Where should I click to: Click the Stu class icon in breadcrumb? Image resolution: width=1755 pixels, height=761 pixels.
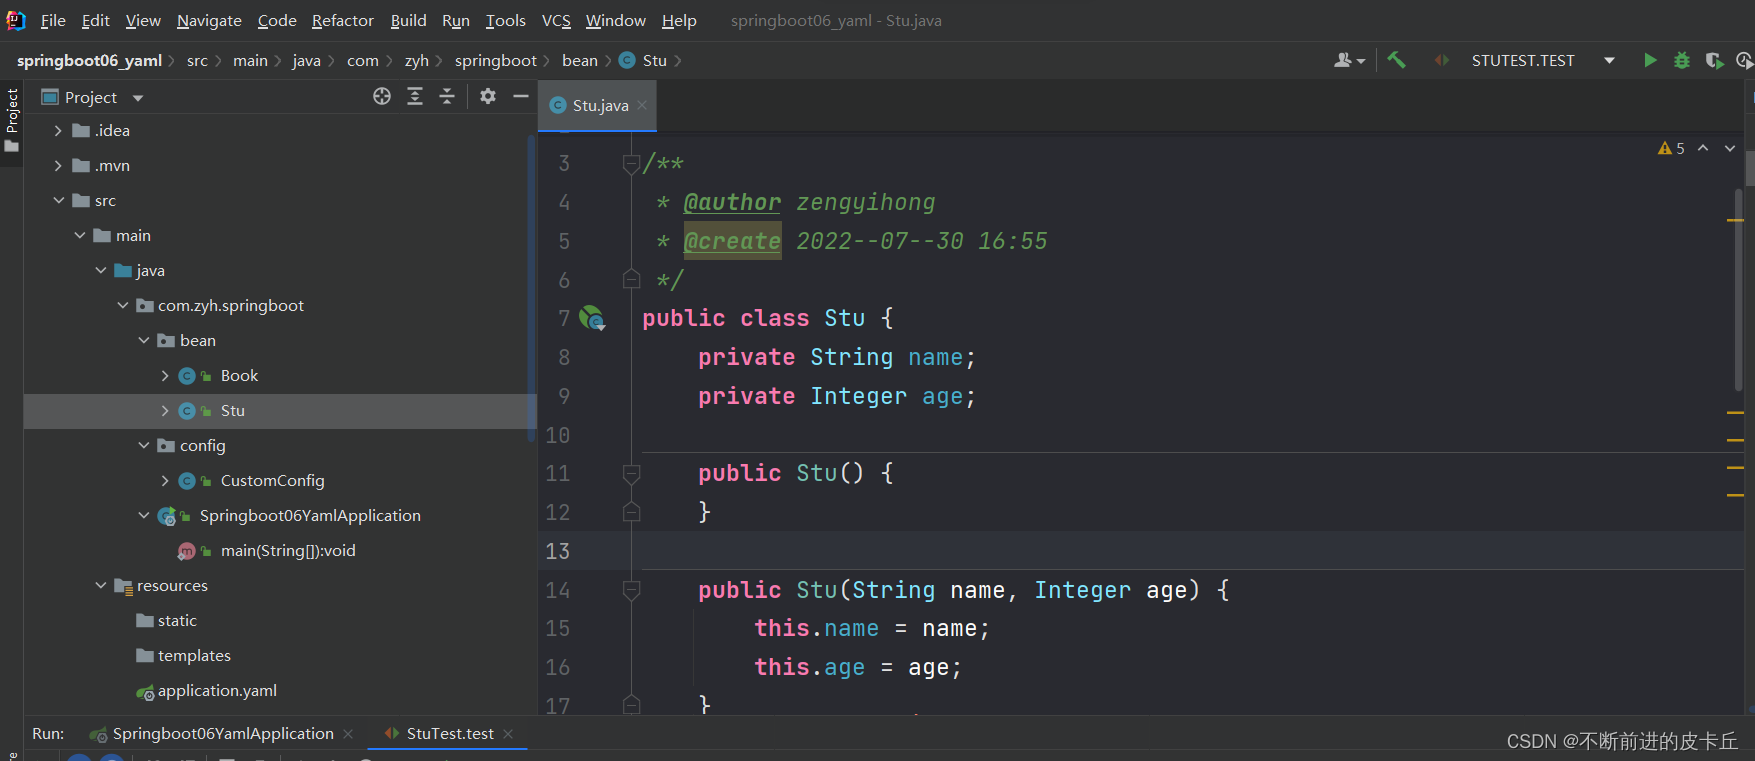coord(627,60)
